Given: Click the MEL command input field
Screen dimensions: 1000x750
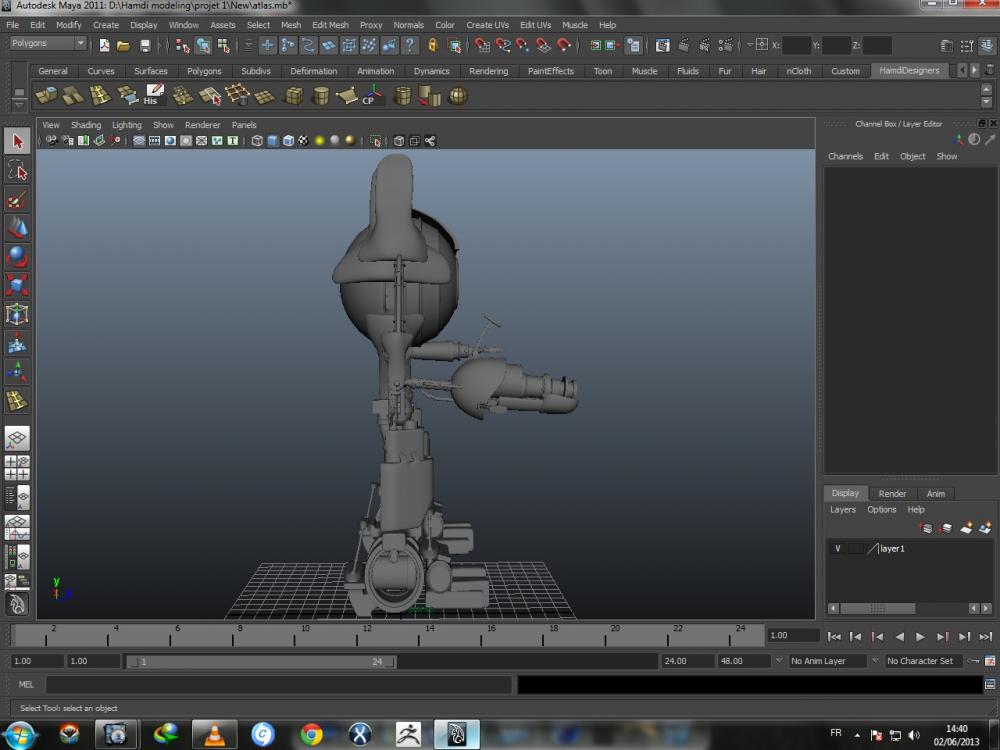Looking at the screenshot, I should click(x=278, y=685).
